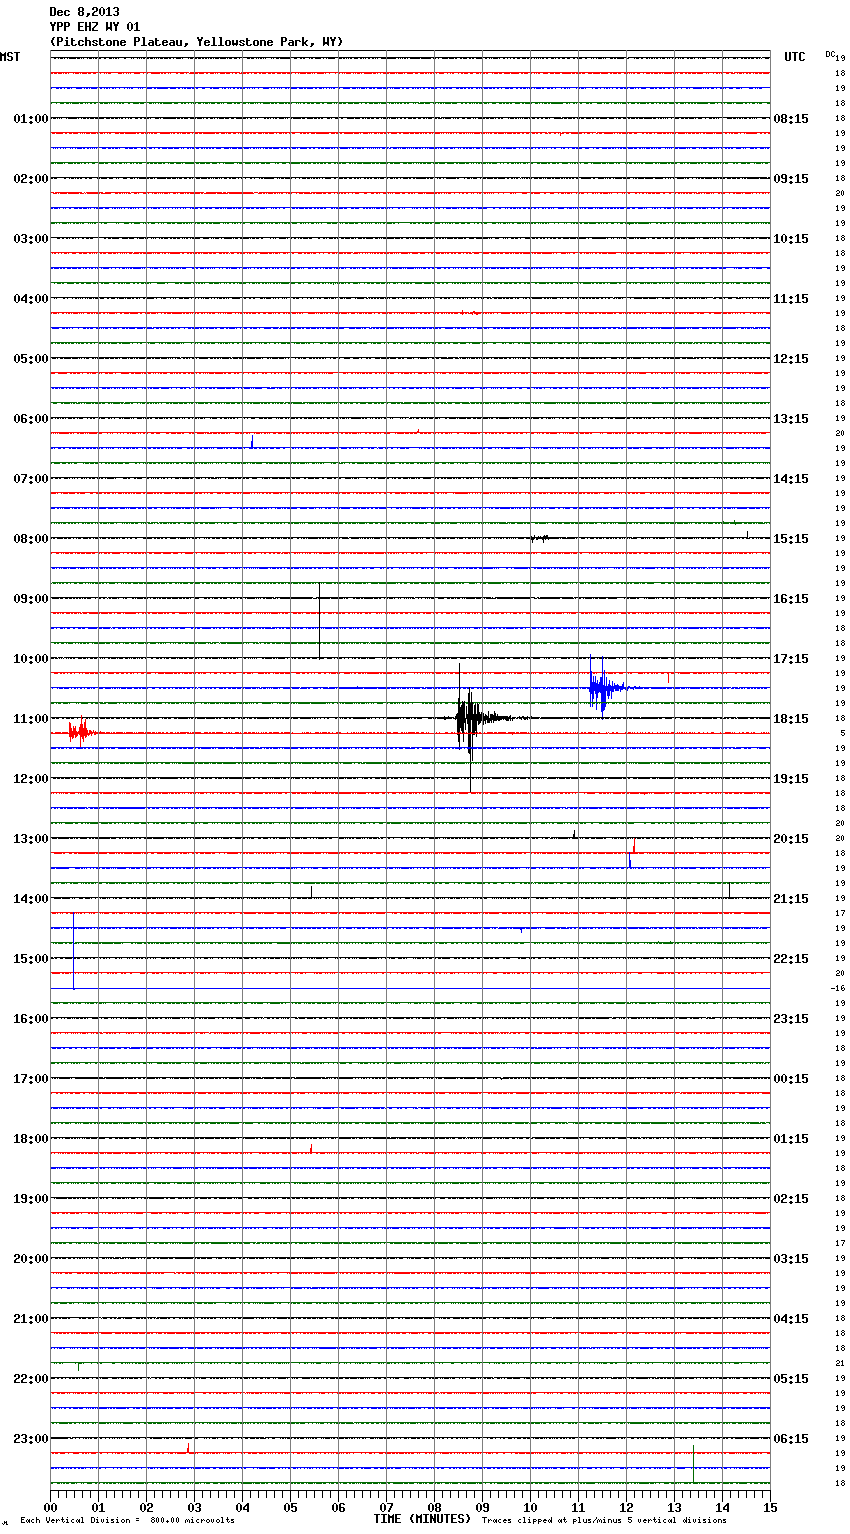Click the date text "Dec 8,2013"
This screenshot has width=850, height=1534.
84,12
